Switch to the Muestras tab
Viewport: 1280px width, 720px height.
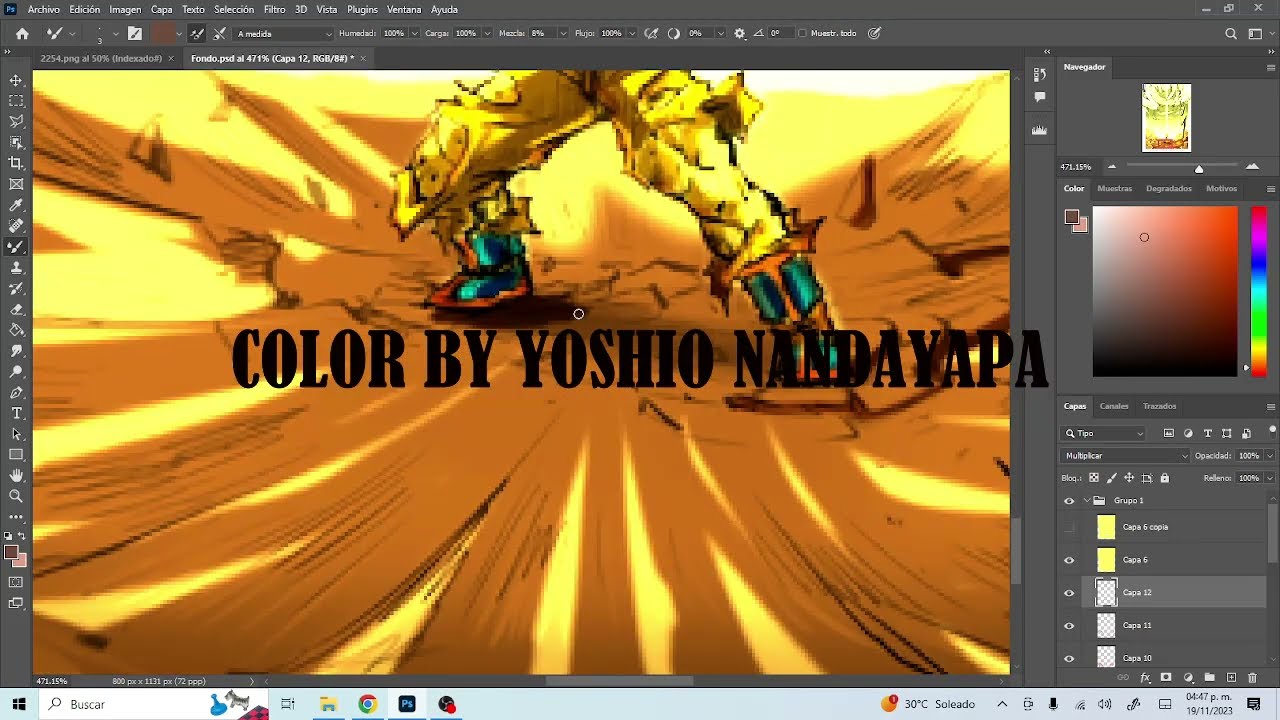coord(1115,188)
